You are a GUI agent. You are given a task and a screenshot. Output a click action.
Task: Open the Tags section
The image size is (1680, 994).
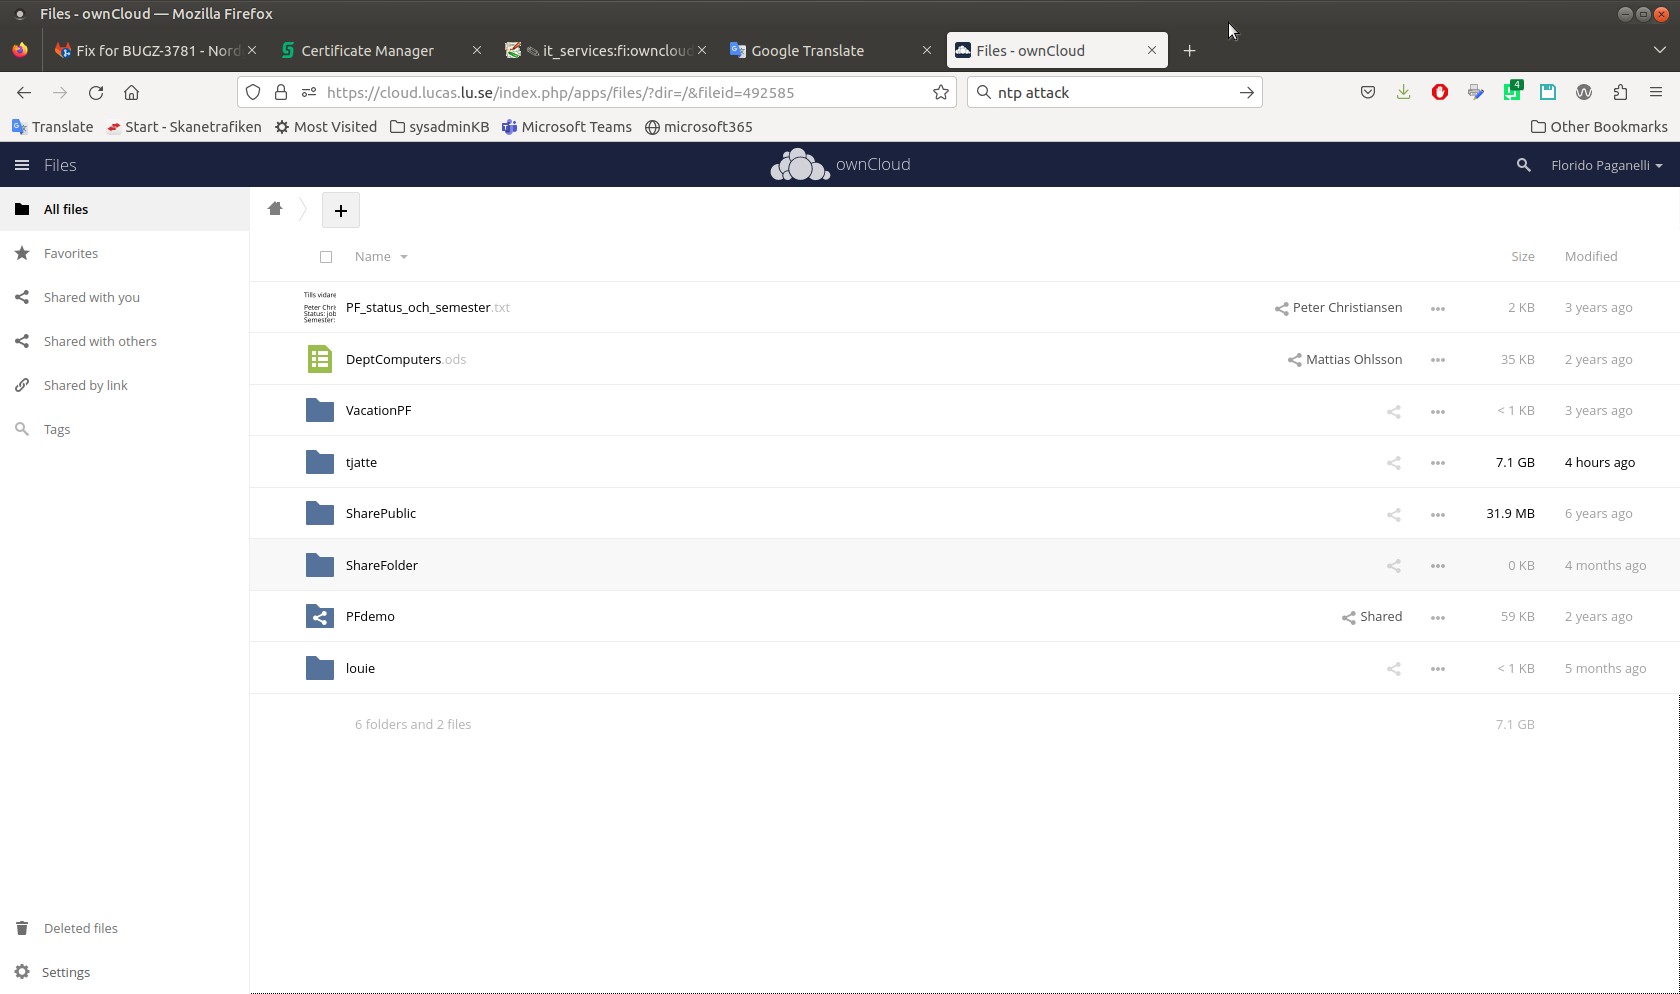tap(56, 429)
